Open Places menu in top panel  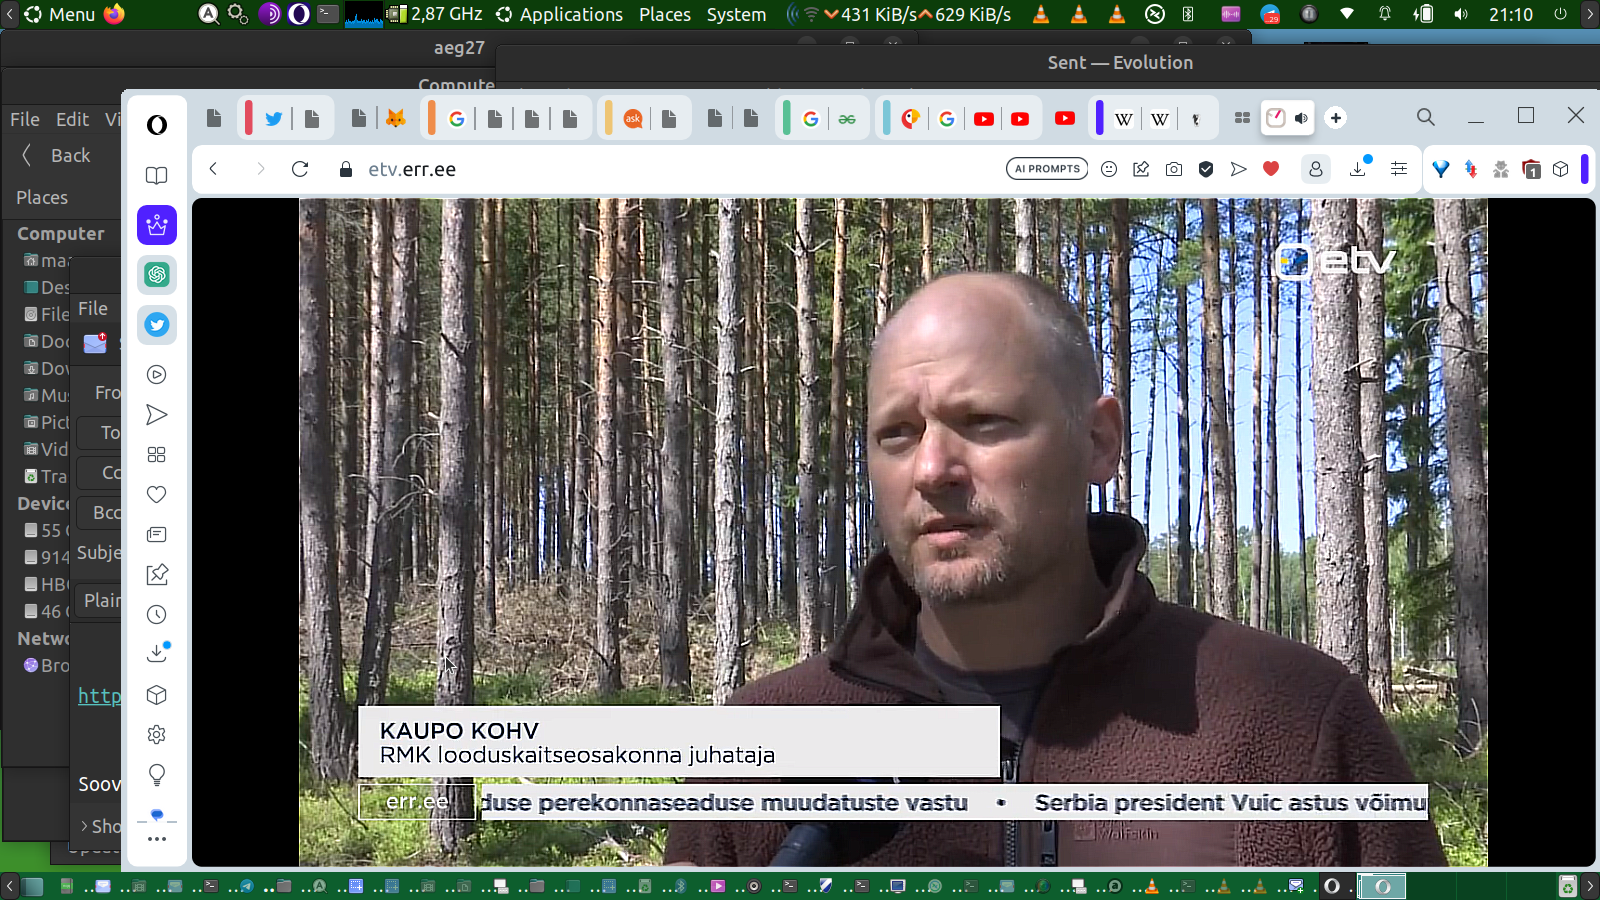pyautogui.click(x=665, y=14)
